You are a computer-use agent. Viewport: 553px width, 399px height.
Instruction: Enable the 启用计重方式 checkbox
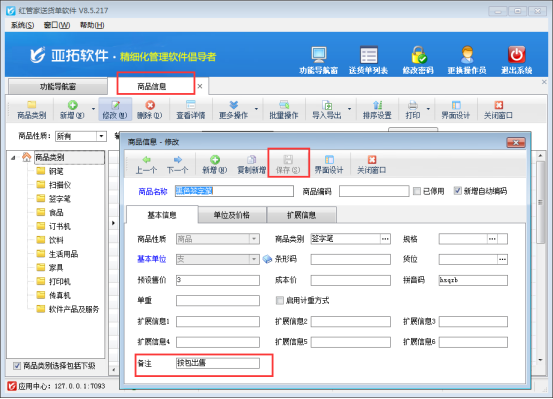(x=279, y=300)
